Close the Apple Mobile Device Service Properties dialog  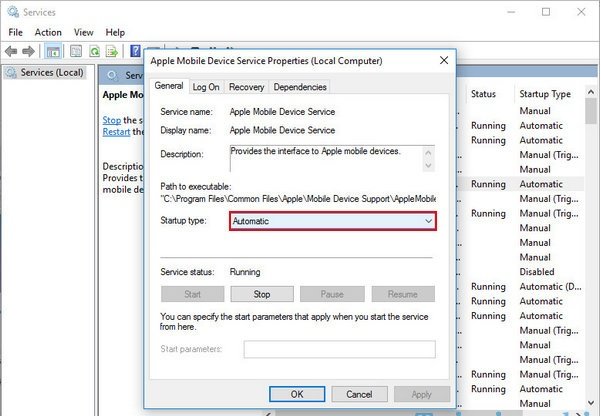[x=444, y=60]
